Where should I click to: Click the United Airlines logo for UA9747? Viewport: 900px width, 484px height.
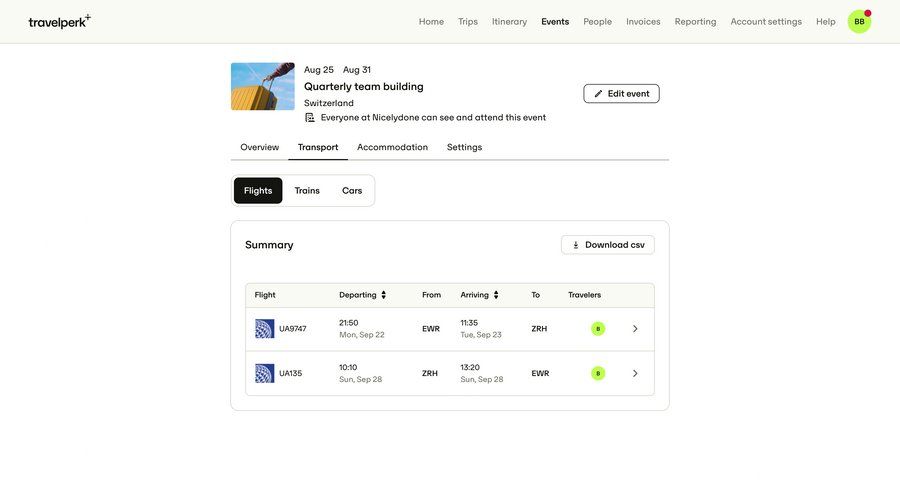click(x=265, y=329)
